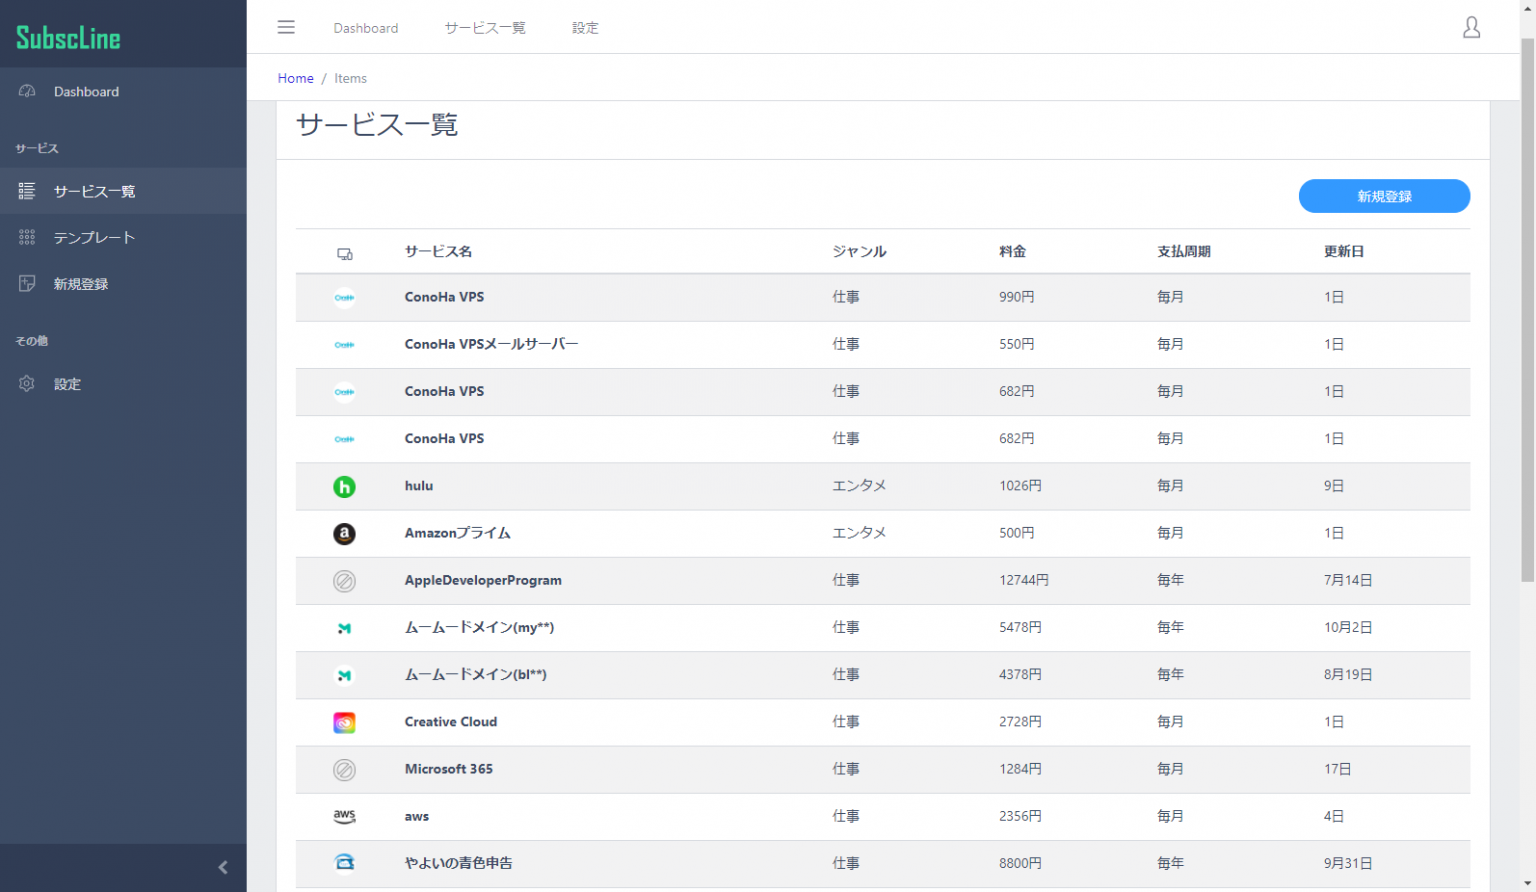The image size is (1536, 892).
Task: Click the SubscLine logo
Action: pyautogui.click(x=68, y=38)
